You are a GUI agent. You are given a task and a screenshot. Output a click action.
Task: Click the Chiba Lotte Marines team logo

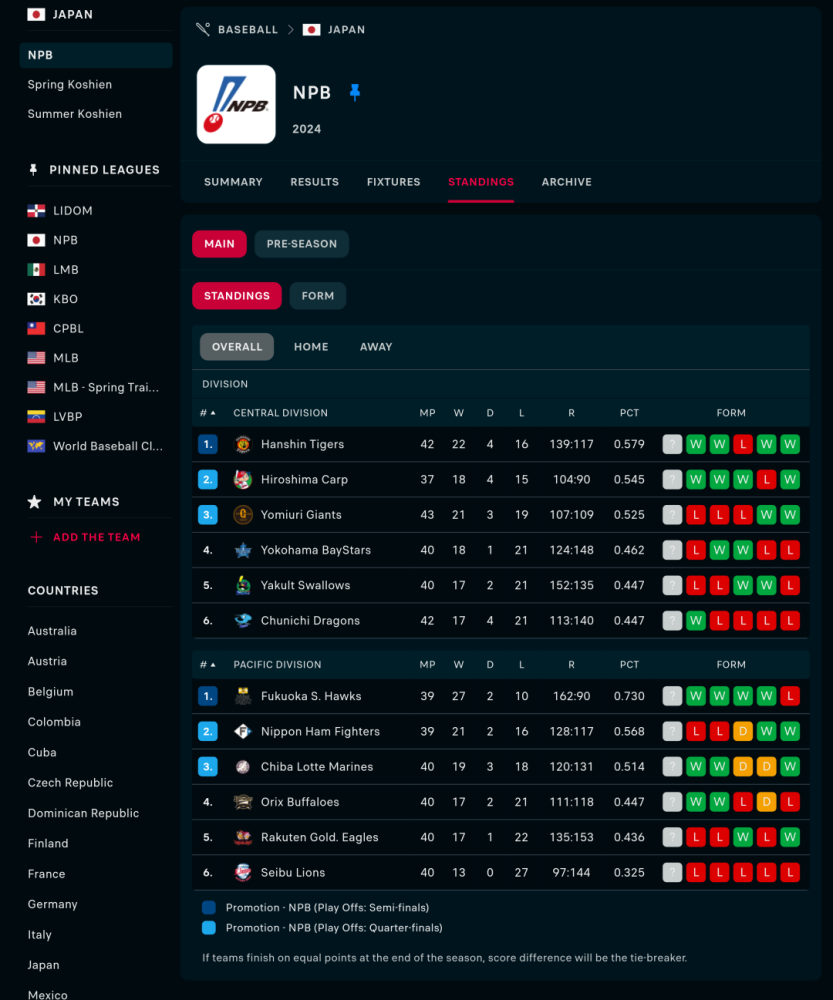[x=242, y=767]
